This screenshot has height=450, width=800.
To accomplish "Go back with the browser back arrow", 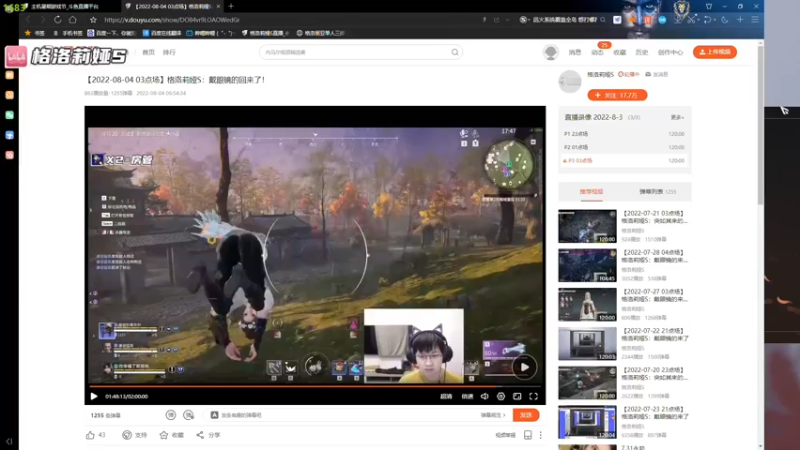I will click(28, 20).
